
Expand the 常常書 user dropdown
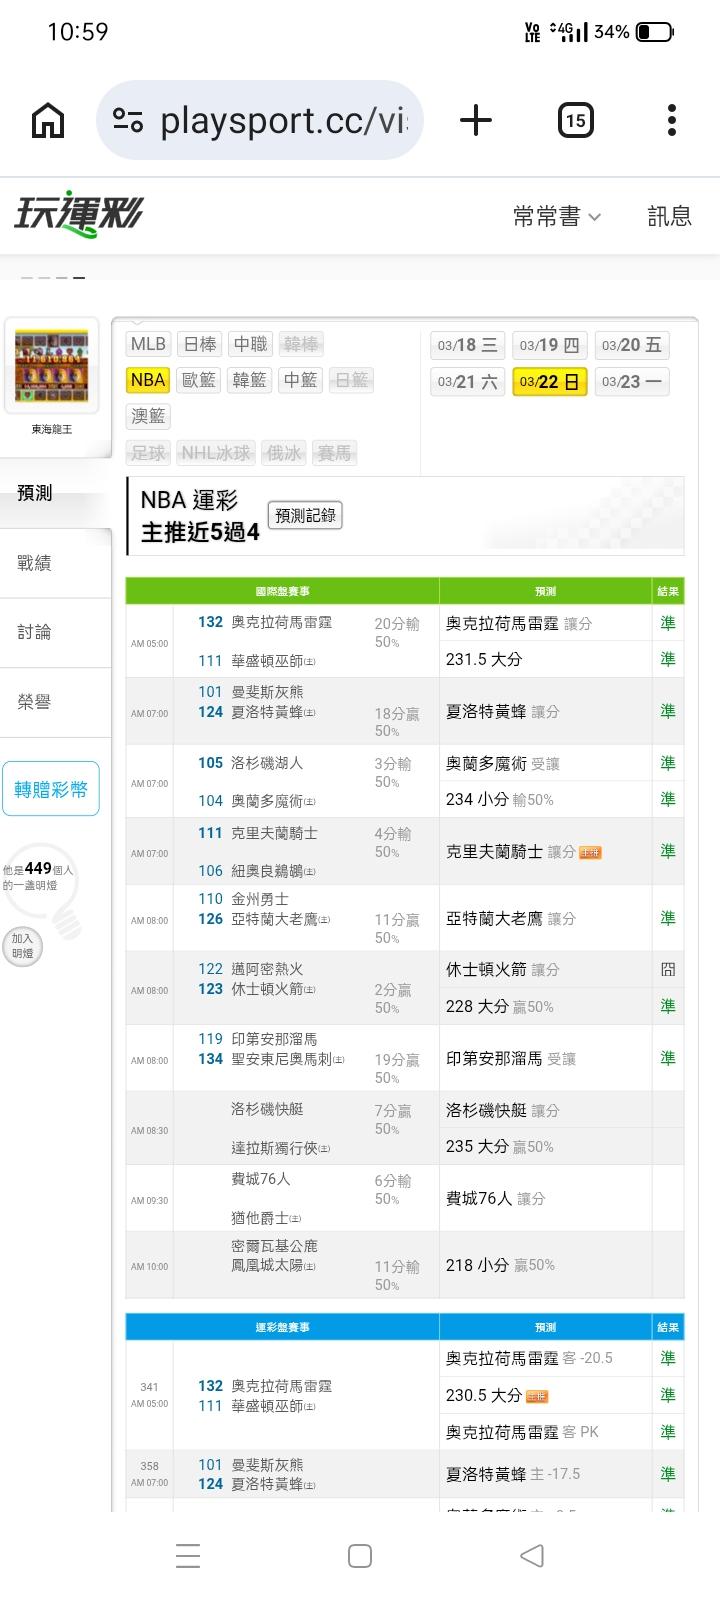pos(557,216)
